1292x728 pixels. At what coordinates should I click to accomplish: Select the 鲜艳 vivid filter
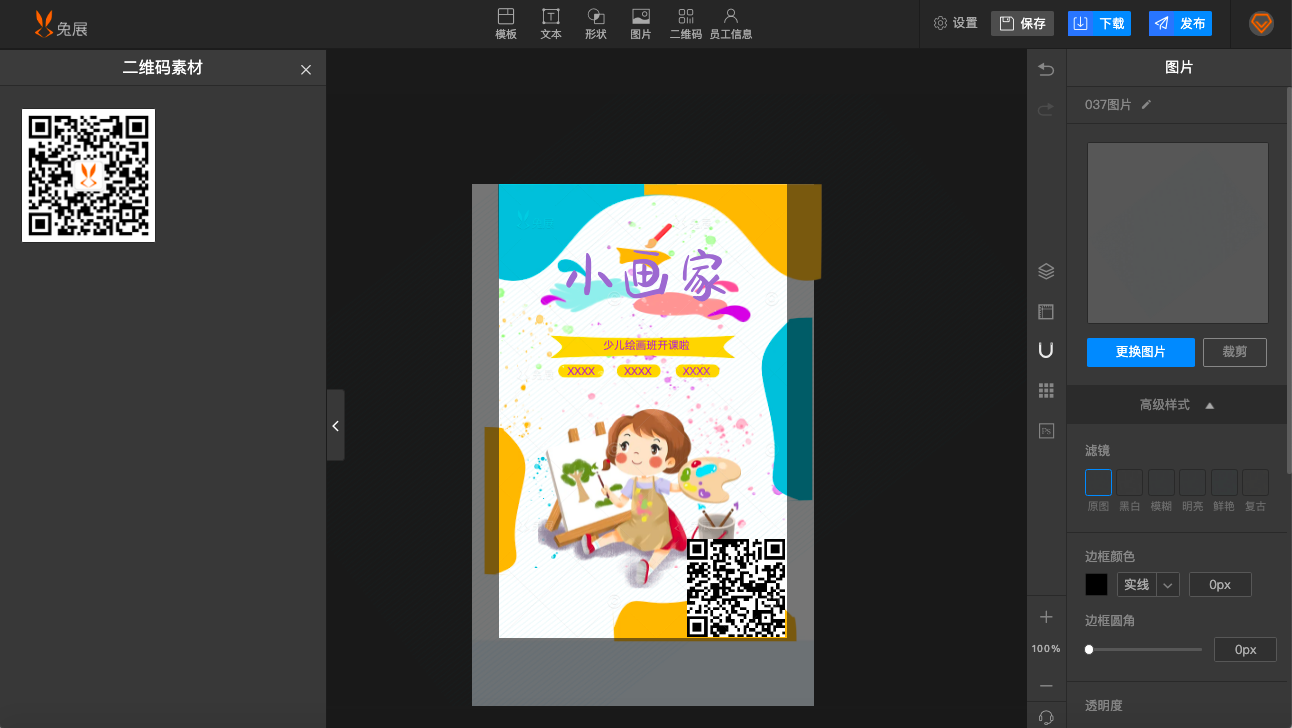pyautogui.click(x=1224, y=483)
